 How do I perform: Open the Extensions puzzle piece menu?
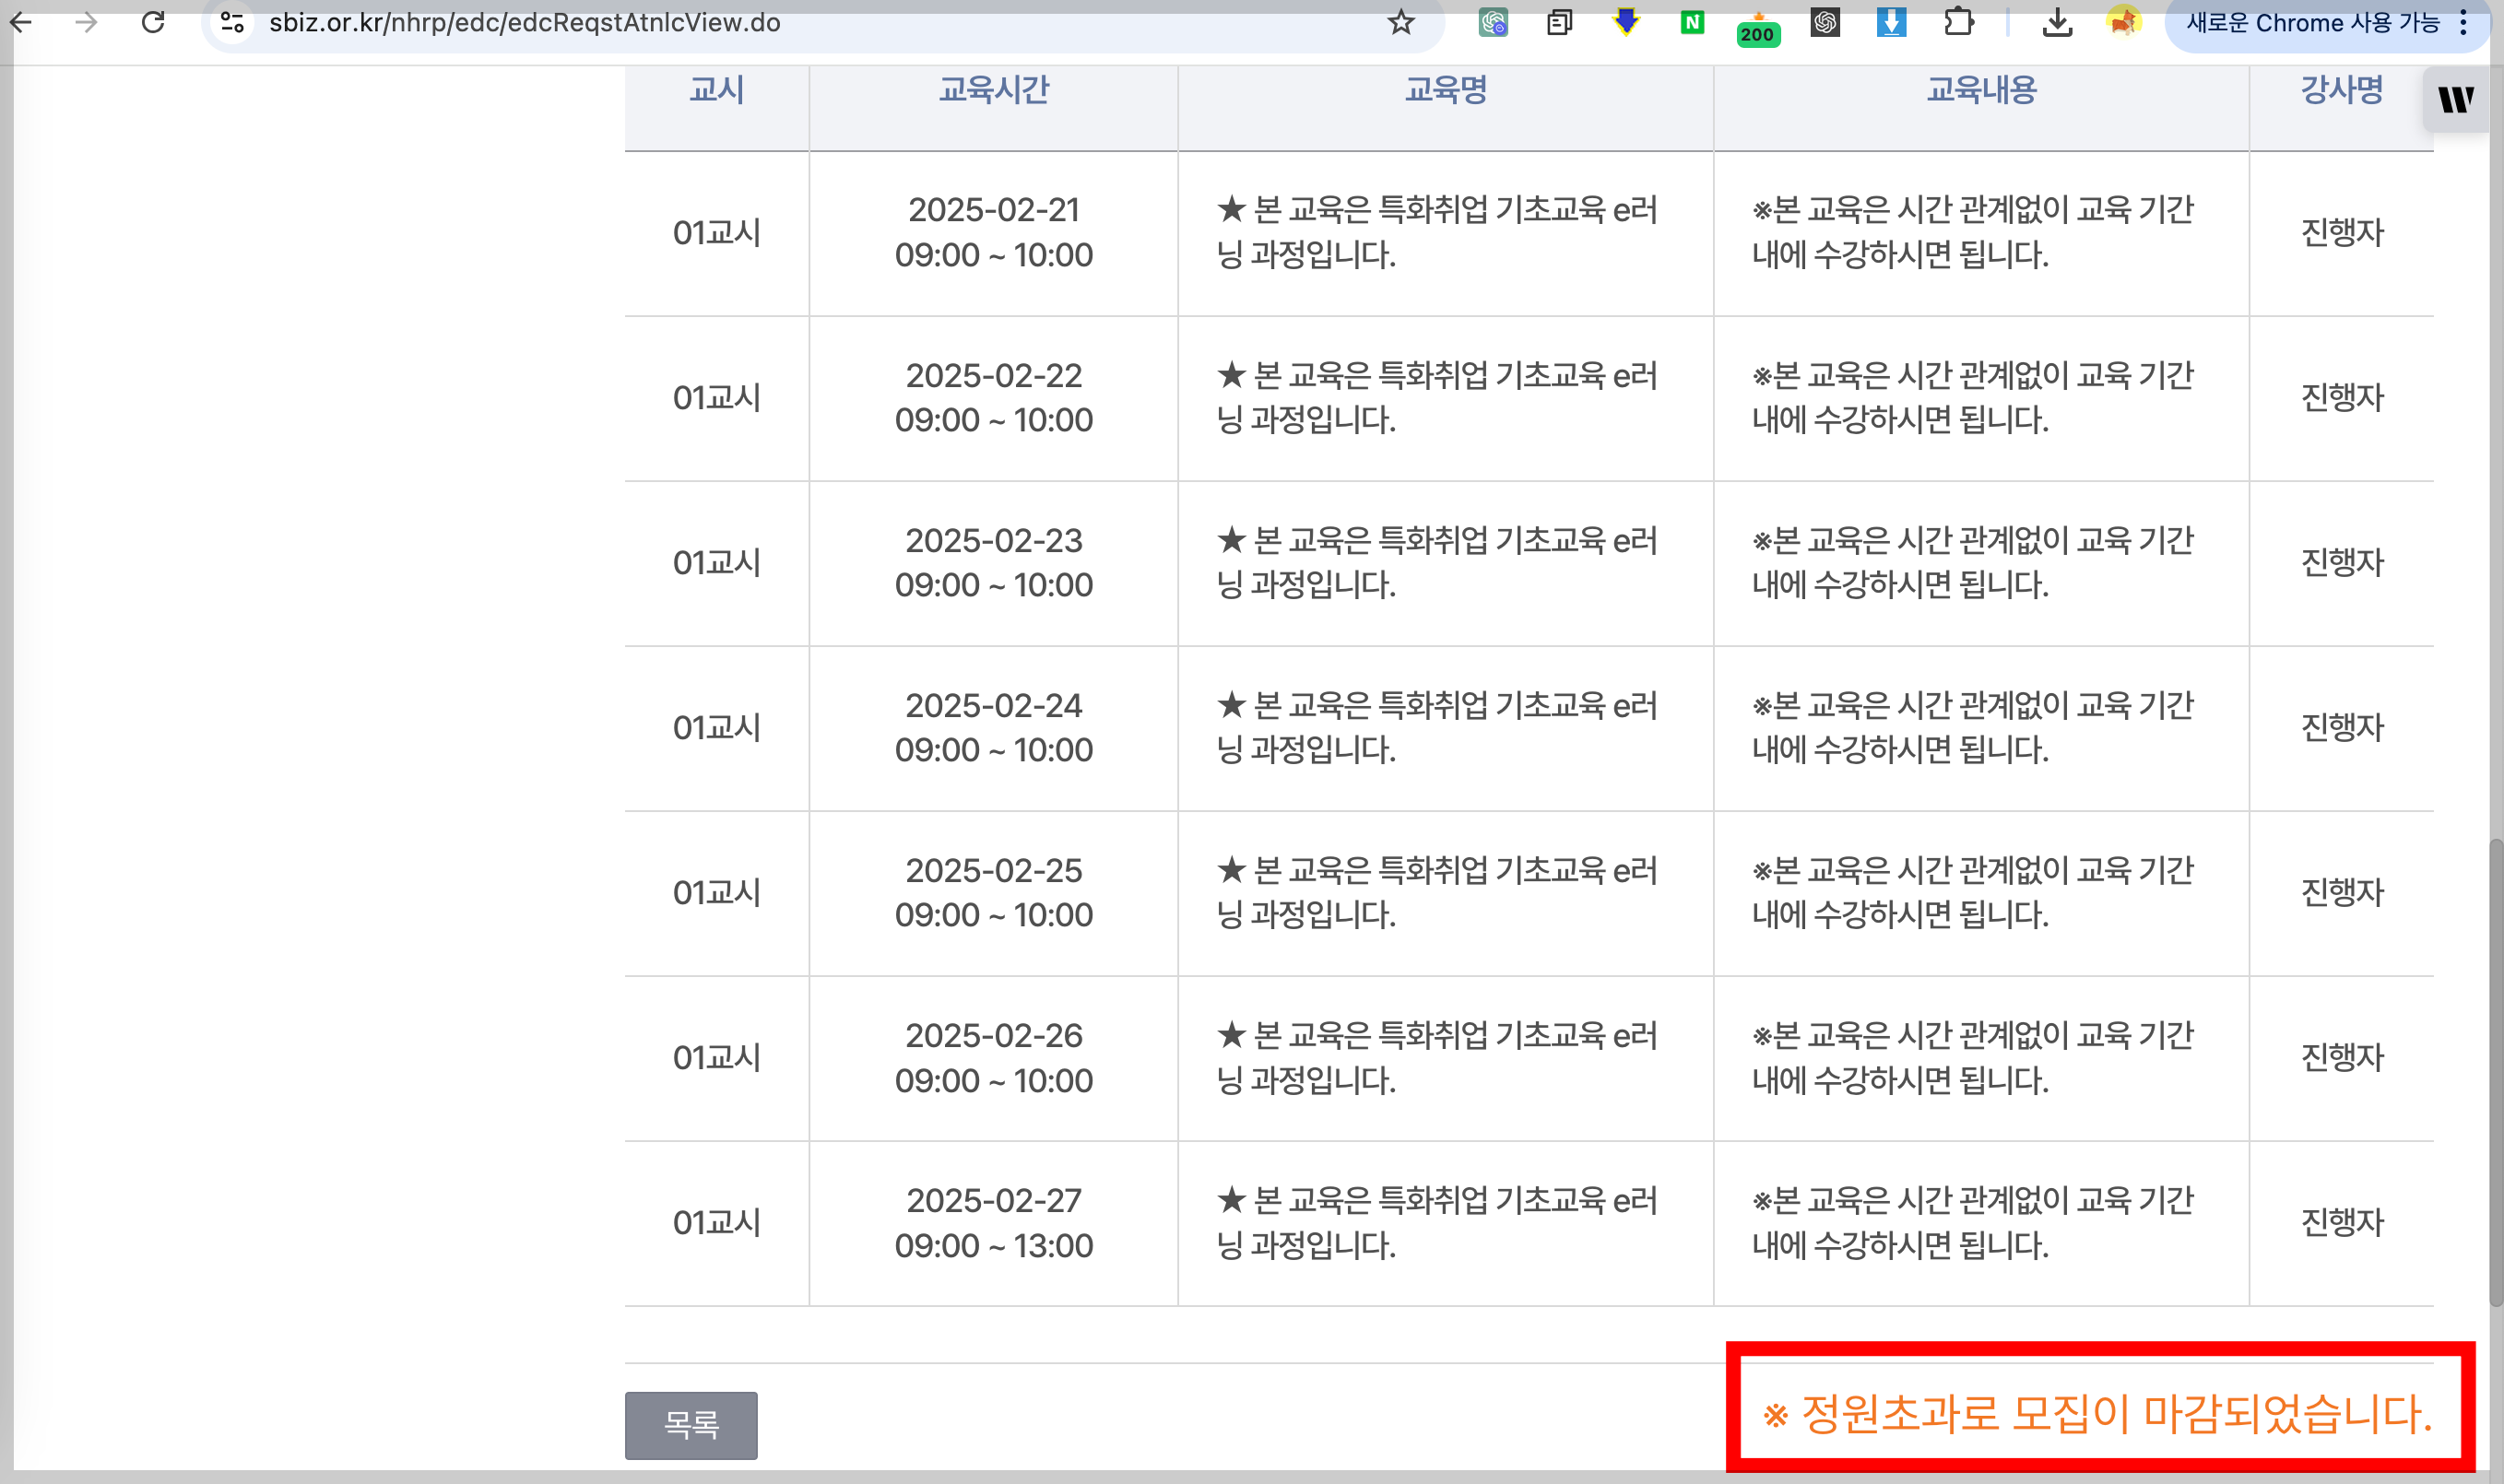(x=1958, y=22)
